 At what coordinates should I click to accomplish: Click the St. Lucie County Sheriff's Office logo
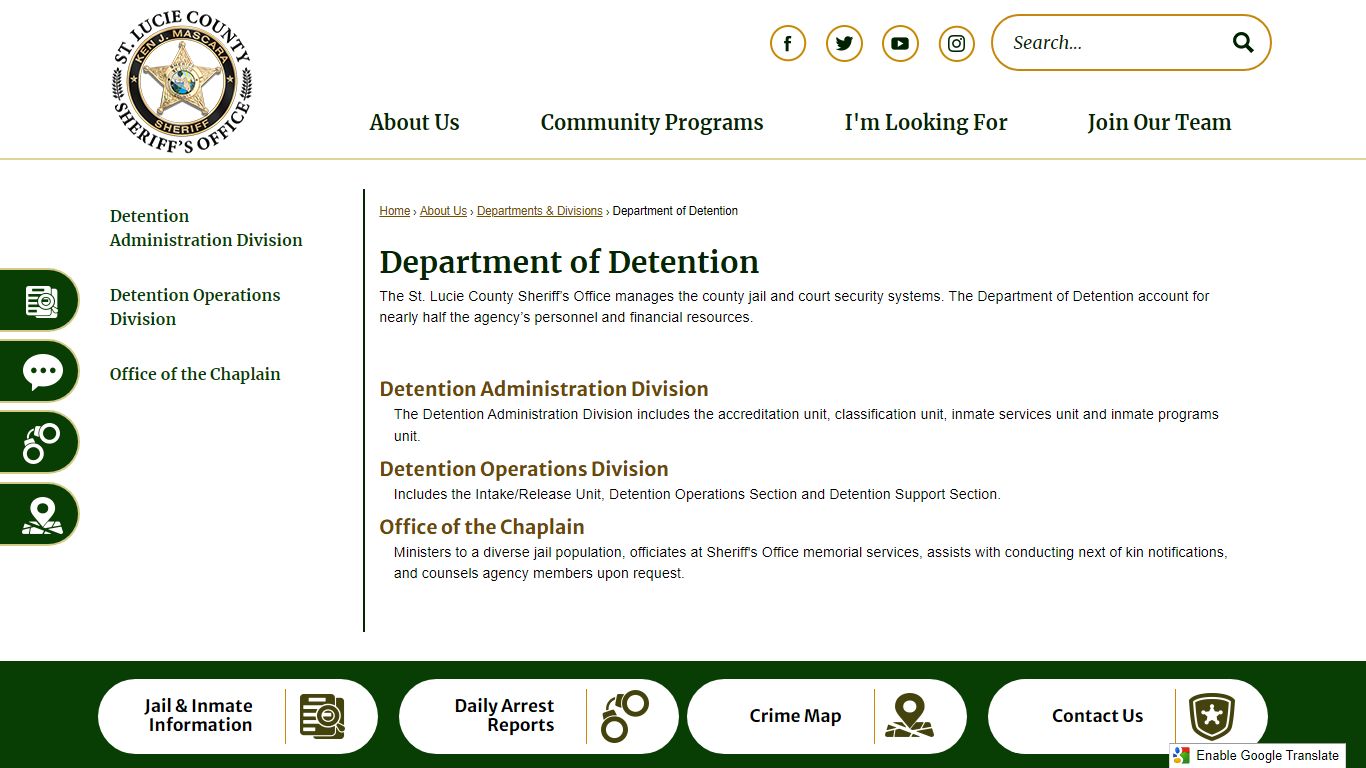182,82
